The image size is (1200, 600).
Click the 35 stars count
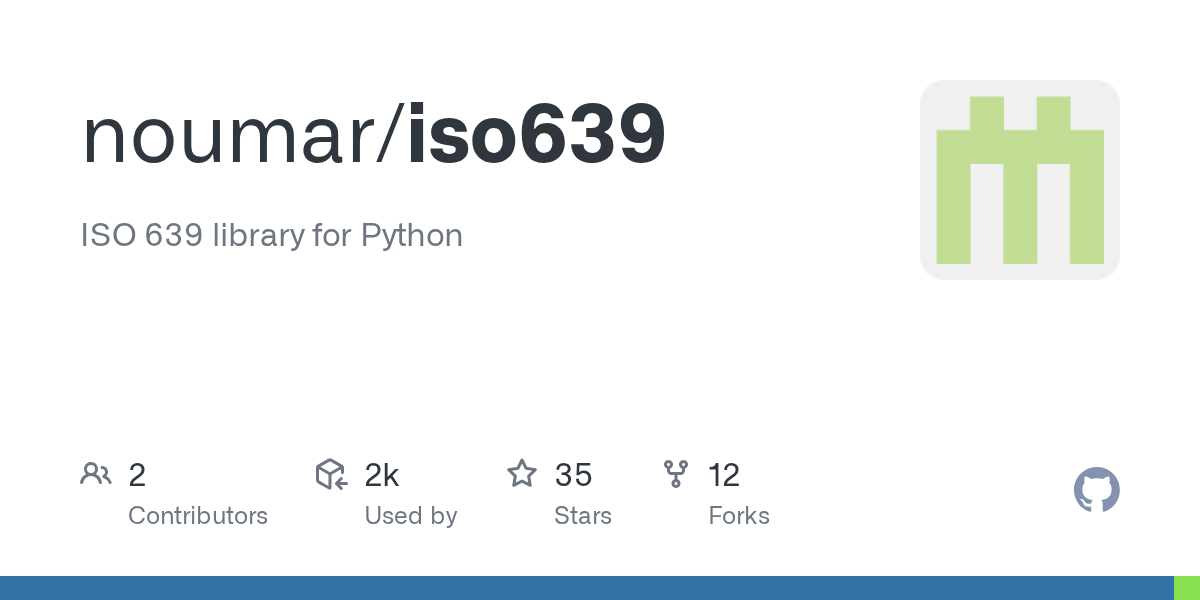(573, 475)
